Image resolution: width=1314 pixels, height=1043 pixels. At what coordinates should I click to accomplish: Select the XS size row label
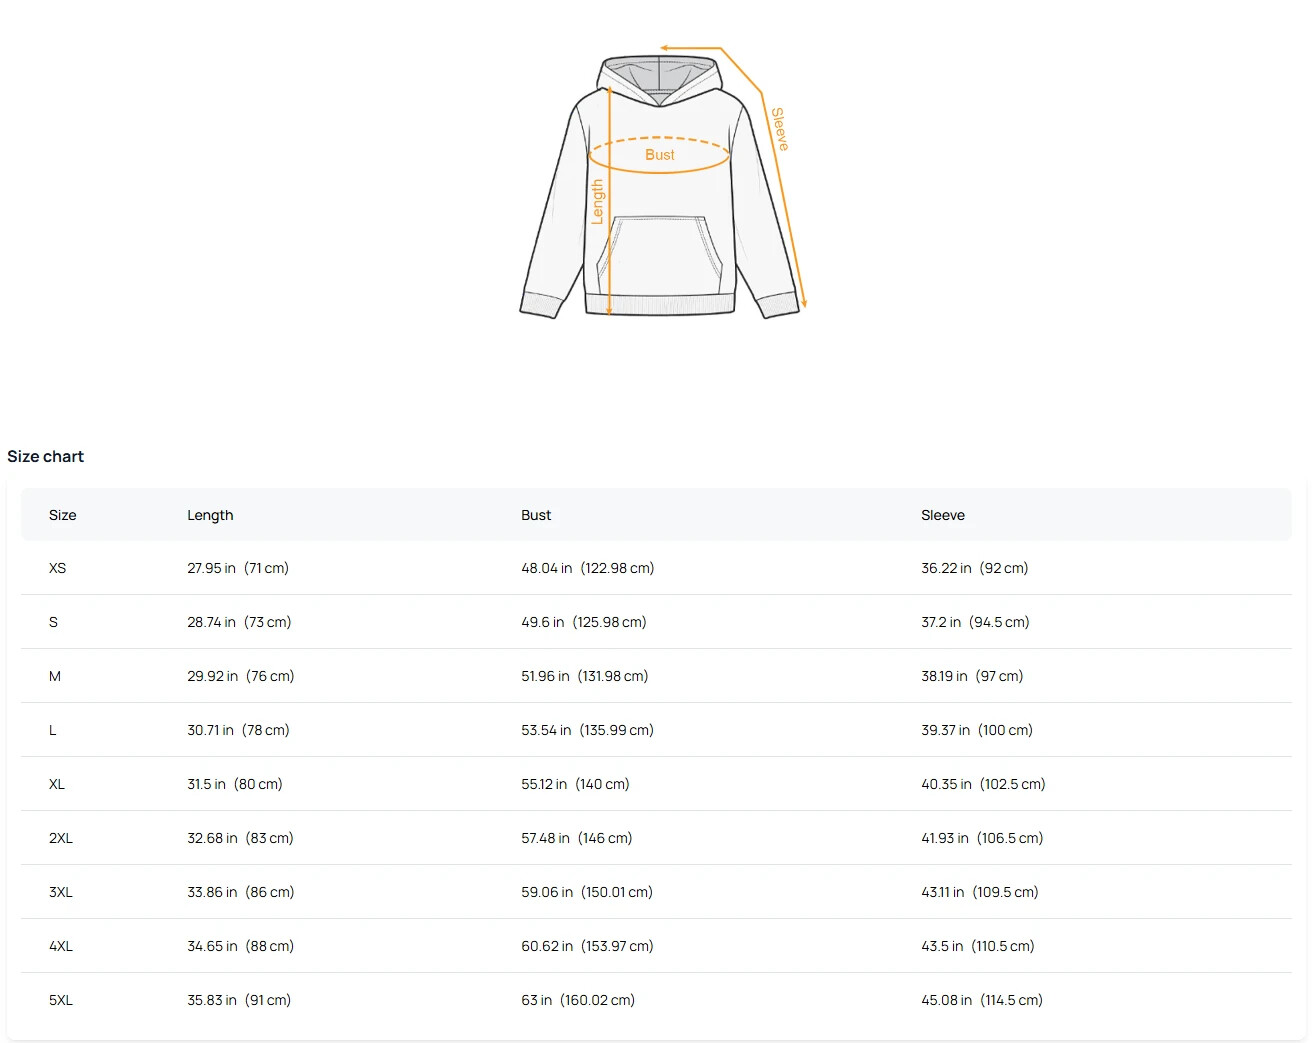pos(57,568)
